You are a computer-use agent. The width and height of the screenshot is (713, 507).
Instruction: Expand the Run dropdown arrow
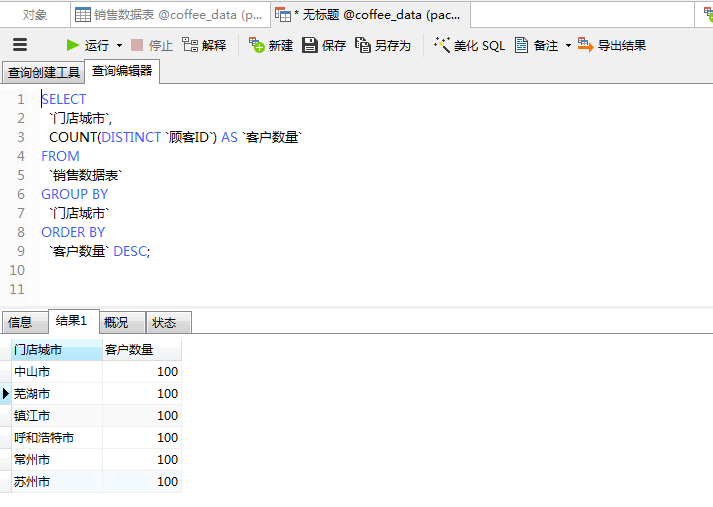click(119, 45)
